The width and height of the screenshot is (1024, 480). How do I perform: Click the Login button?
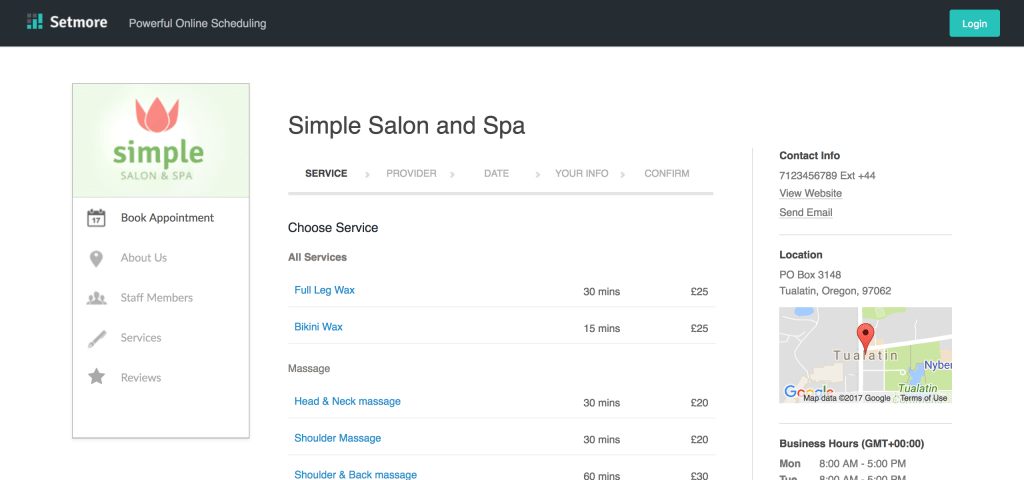tap(974, 24)
